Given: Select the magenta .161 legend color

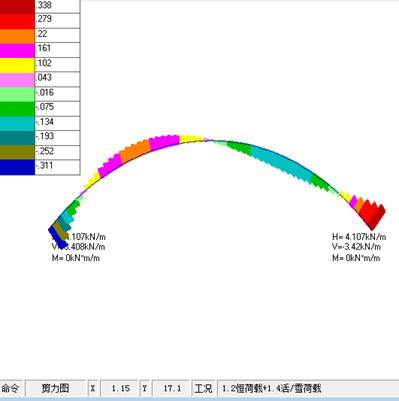Looking at the screenshot, I should pyautogui.click(x=17, y=50).
